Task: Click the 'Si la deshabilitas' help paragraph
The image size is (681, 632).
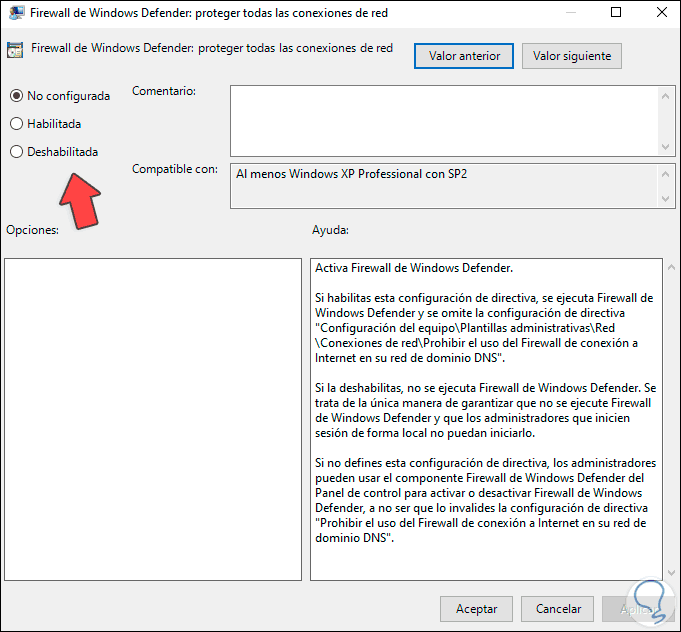Action: pos(486,410)
